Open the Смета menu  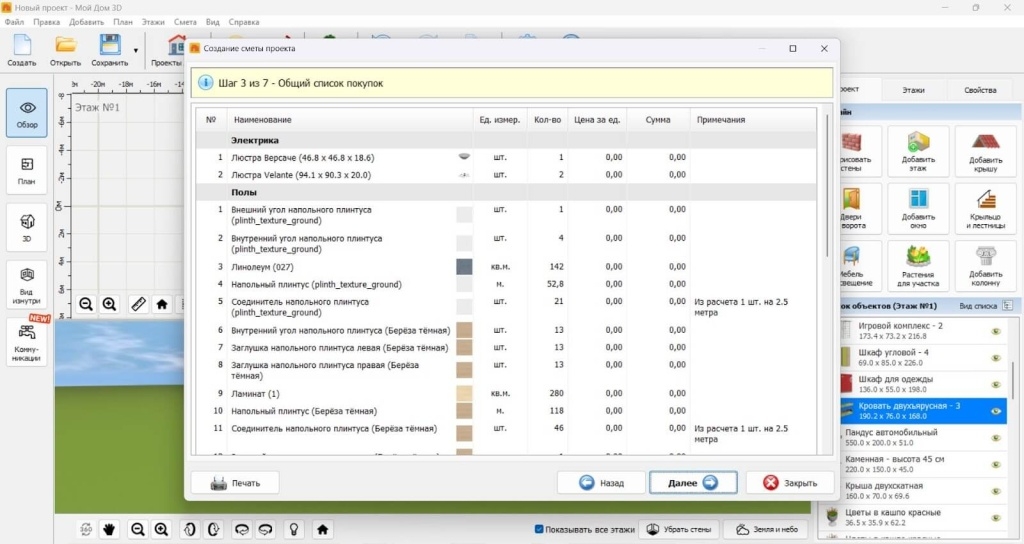[x=185, y=21]
